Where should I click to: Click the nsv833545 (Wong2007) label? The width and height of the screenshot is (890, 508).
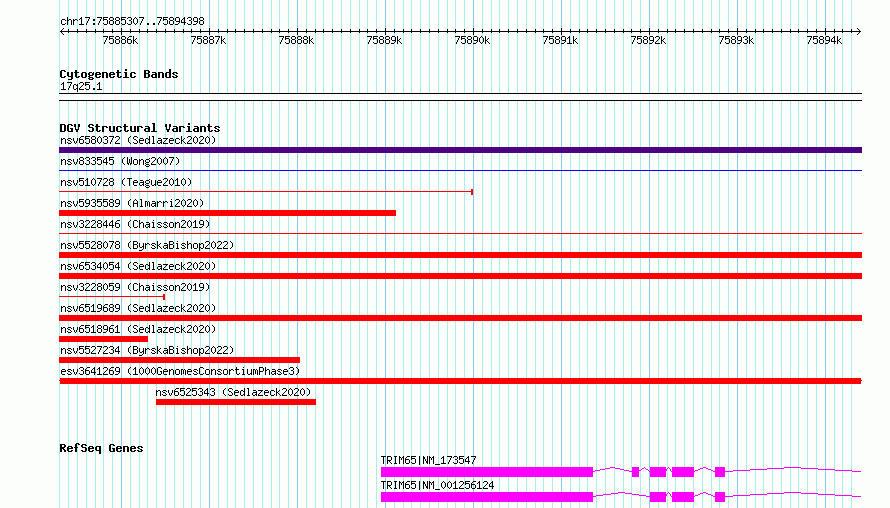click(120, 161)
